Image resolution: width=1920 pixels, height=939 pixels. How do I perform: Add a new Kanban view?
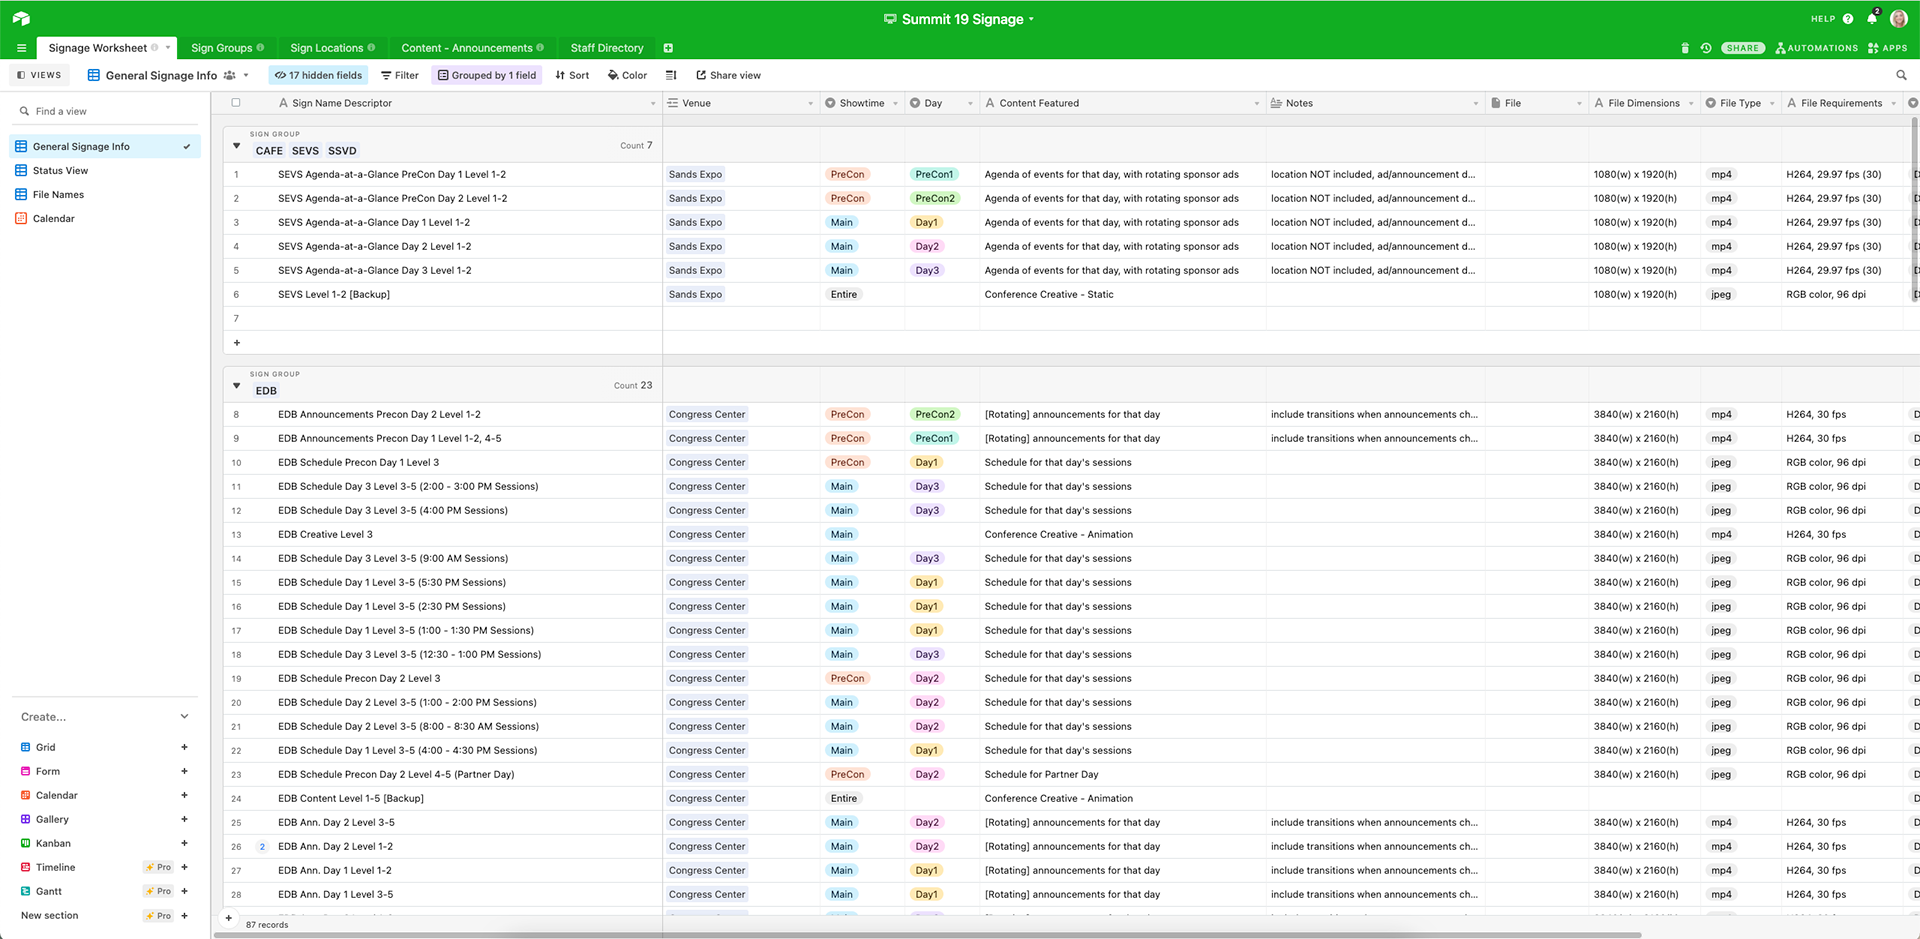coord(184,843)
